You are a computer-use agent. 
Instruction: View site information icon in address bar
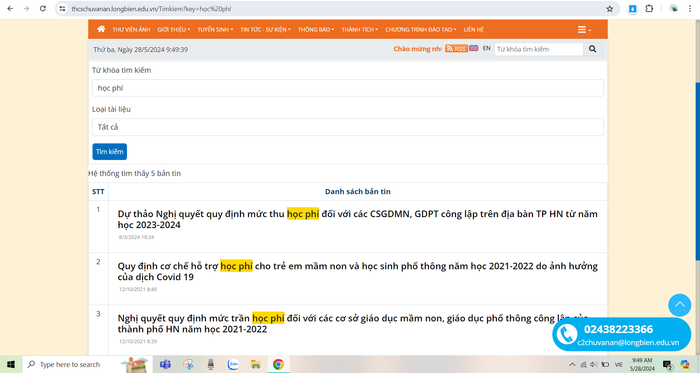click(62, 8)
